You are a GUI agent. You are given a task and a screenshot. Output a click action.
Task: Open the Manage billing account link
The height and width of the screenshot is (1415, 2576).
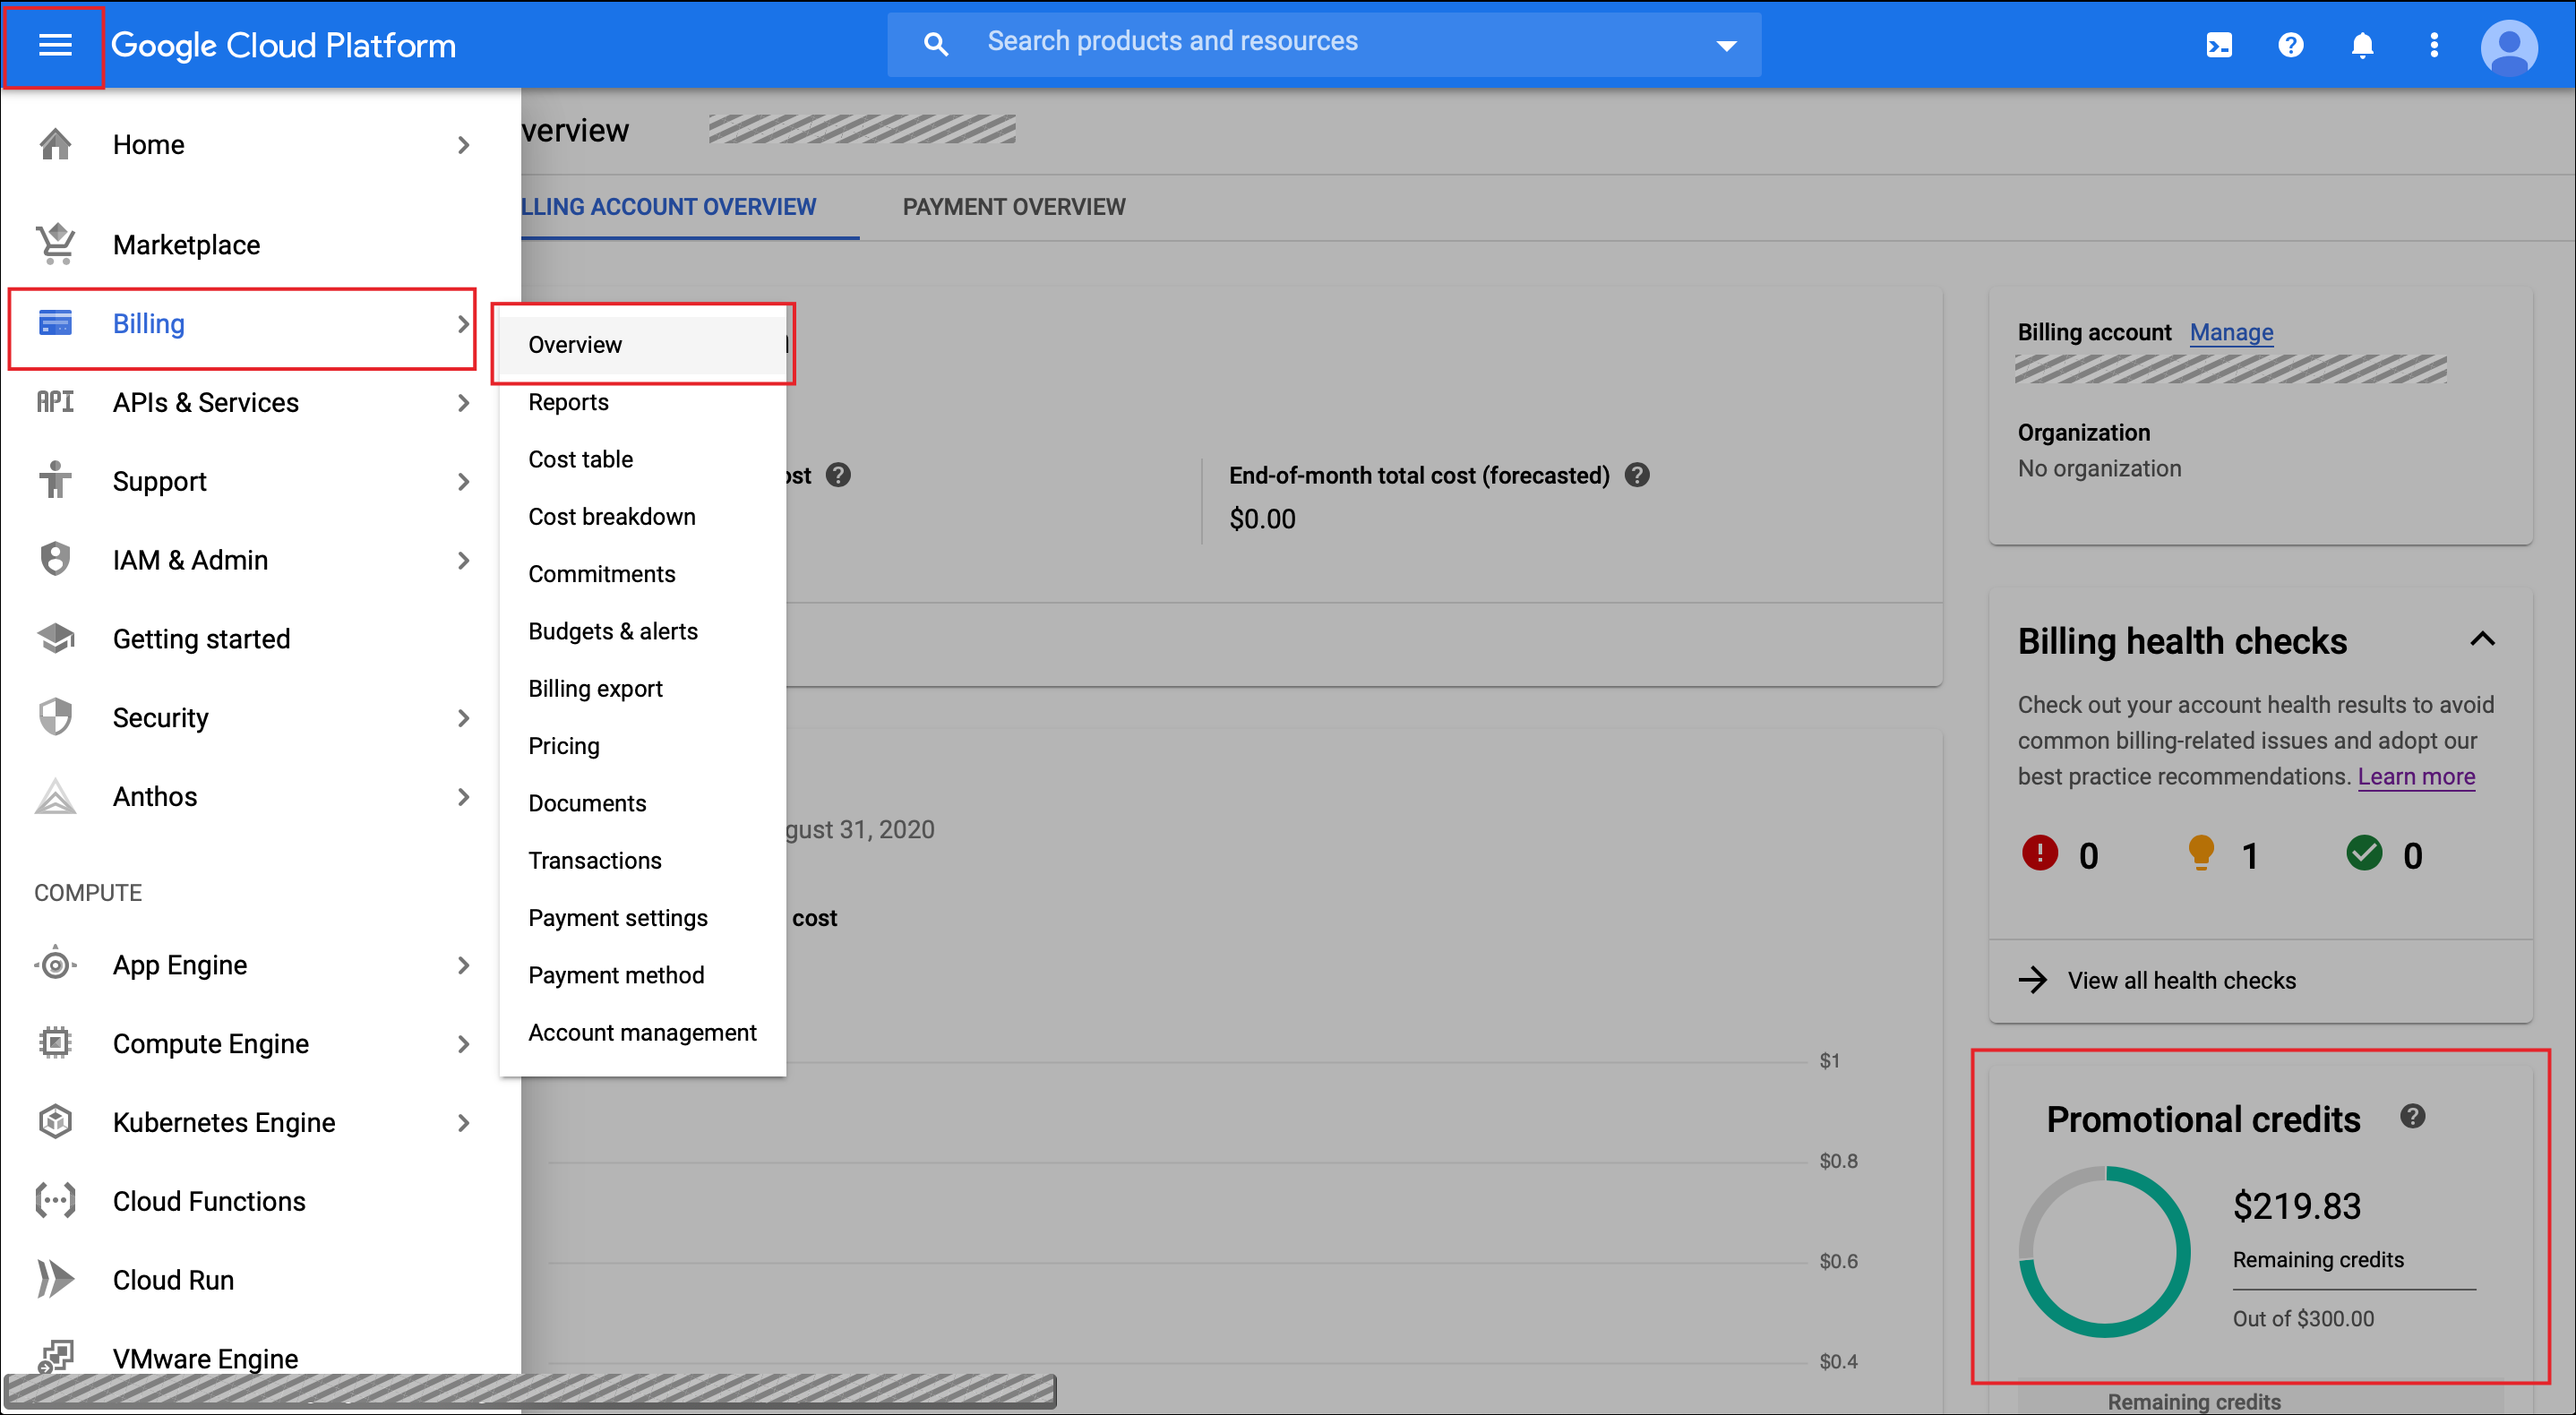[x=2231, y=332]
